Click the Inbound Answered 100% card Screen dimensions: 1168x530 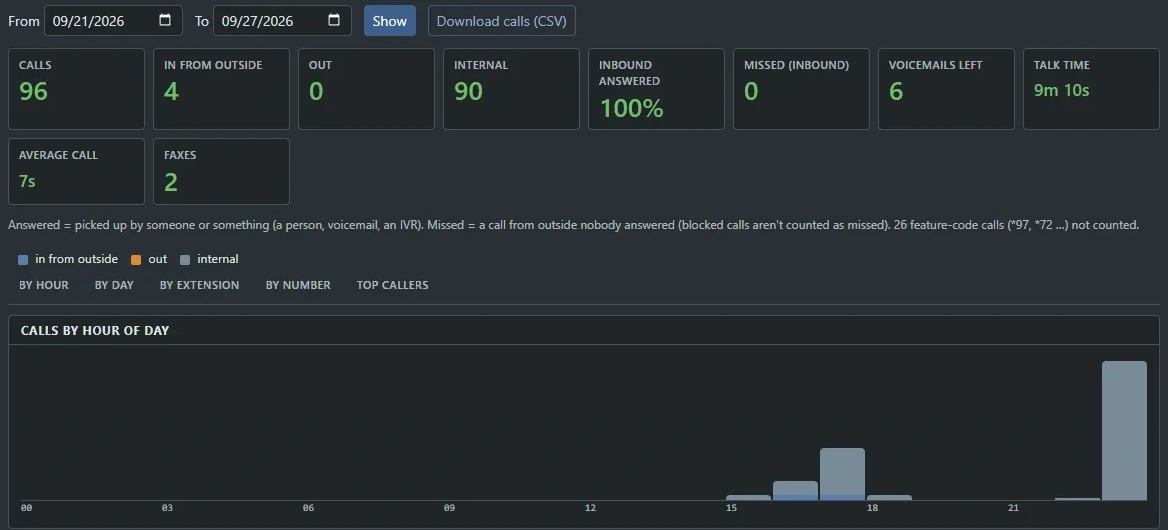656,89
